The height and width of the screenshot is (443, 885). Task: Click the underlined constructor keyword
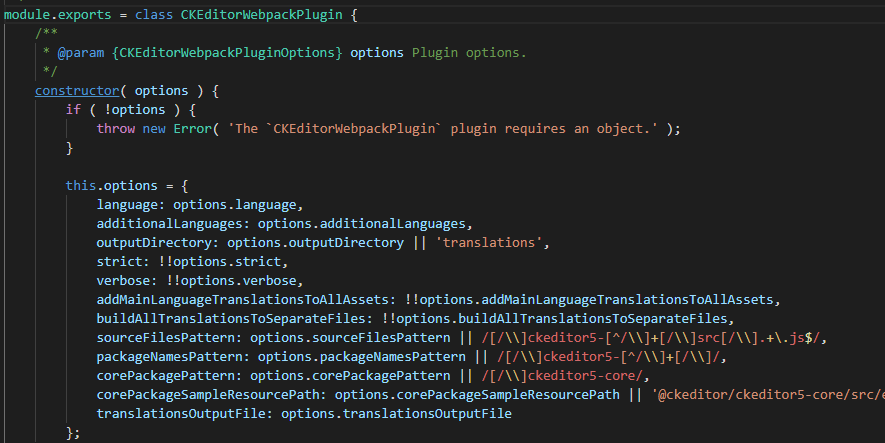click(77, 91)
